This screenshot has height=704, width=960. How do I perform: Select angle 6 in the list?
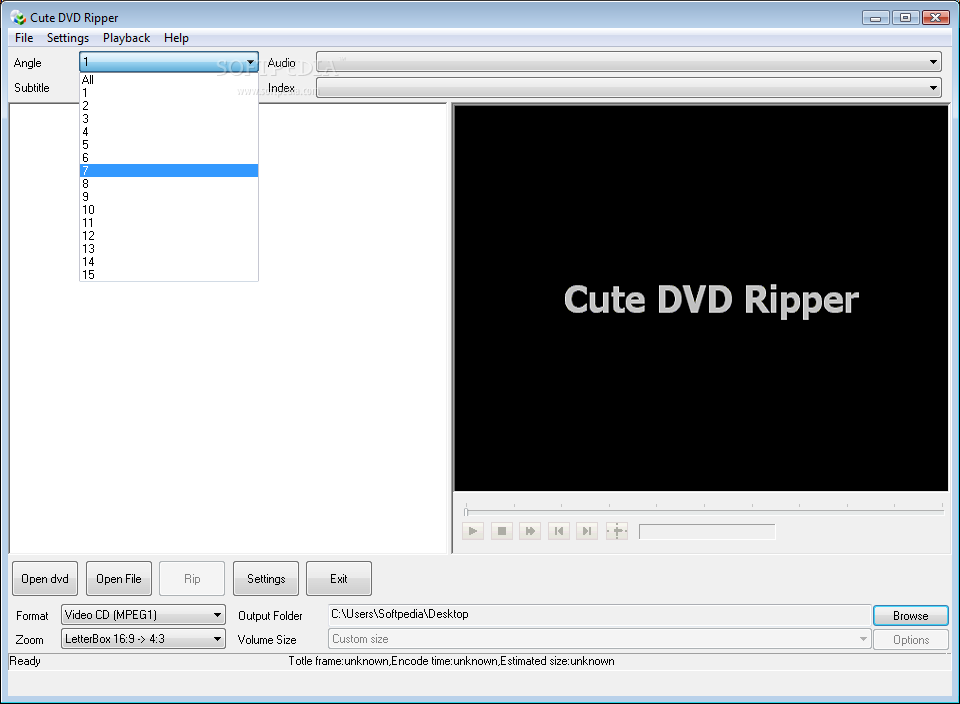[169, 158]
